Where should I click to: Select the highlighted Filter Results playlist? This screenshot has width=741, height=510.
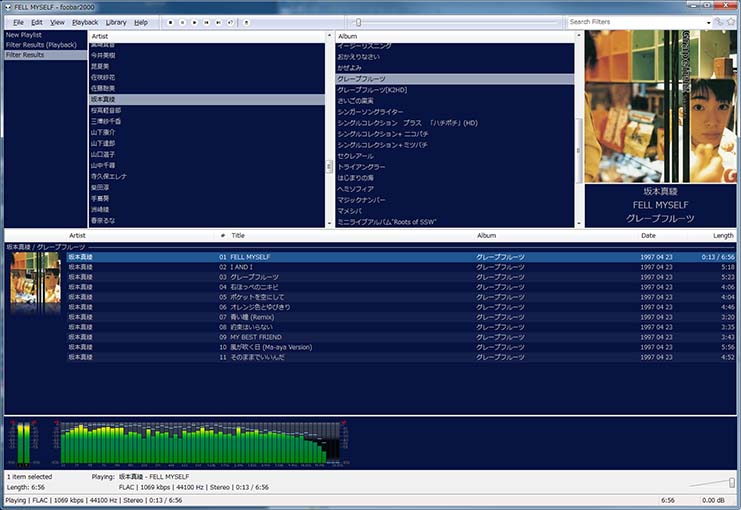[x=45, y=55]
